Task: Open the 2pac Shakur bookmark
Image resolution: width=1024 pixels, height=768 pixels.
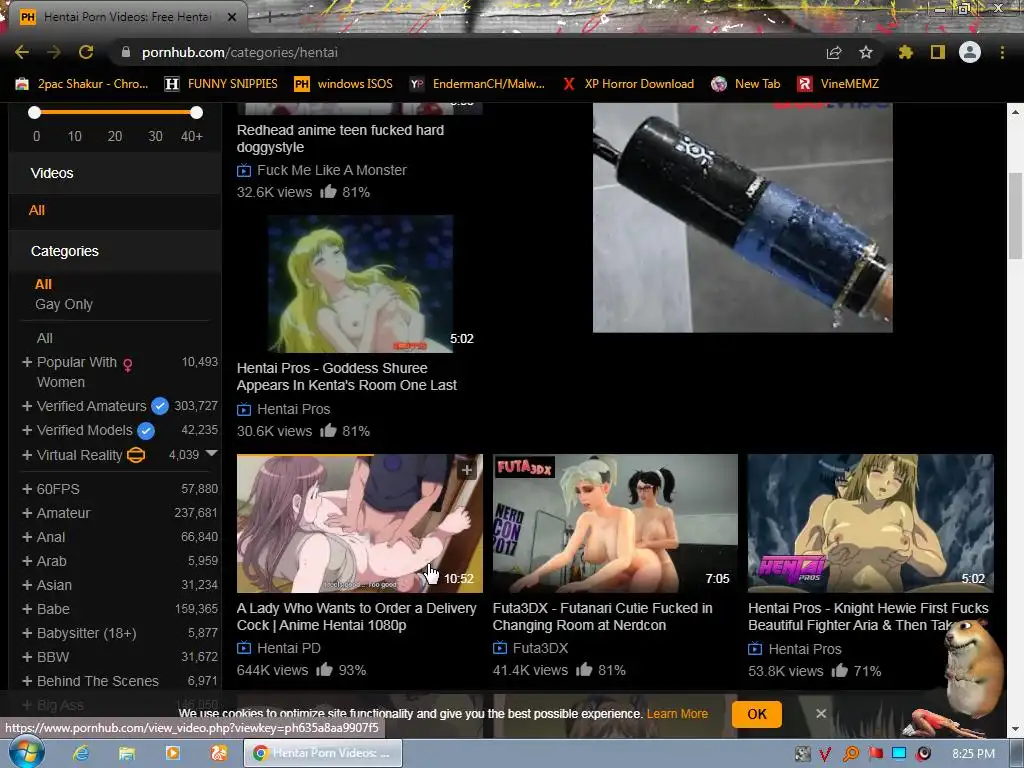Action: point(82,84)
